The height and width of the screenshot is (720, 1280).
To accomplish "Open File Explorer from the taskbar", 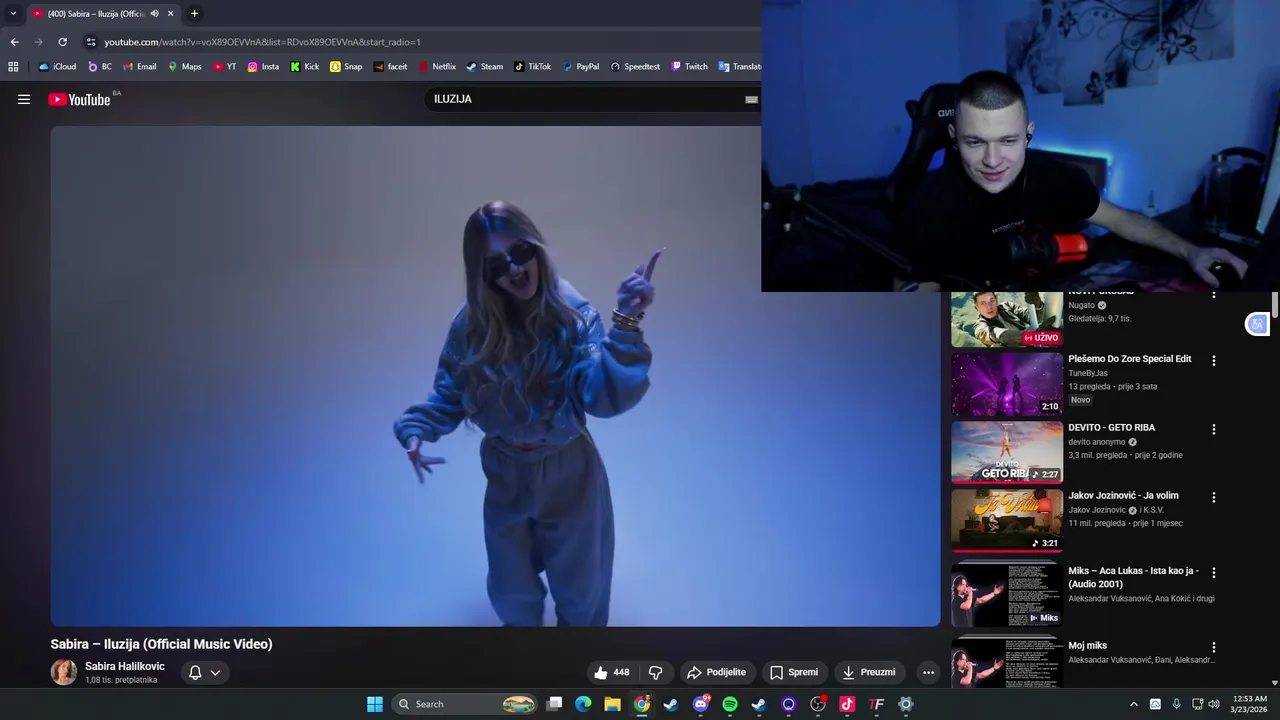I will (x=612, y=704).
